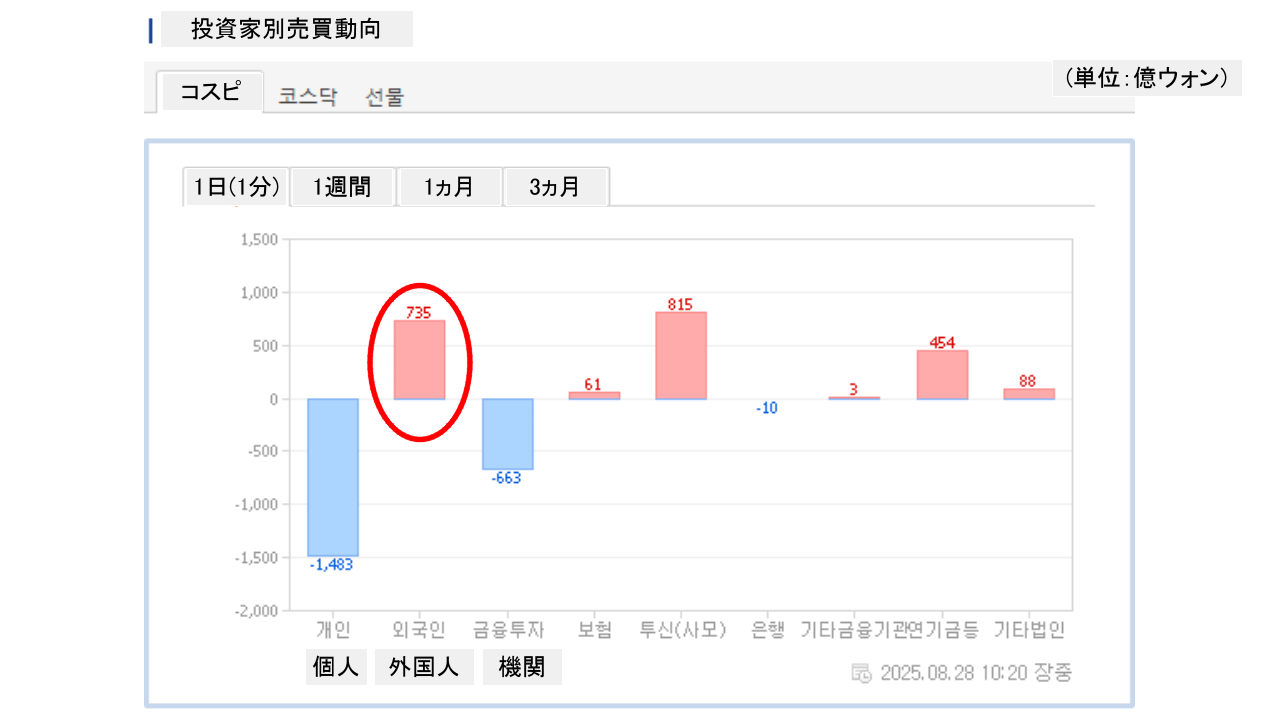Select the 1日(1分) period tab

coord(236,187)
